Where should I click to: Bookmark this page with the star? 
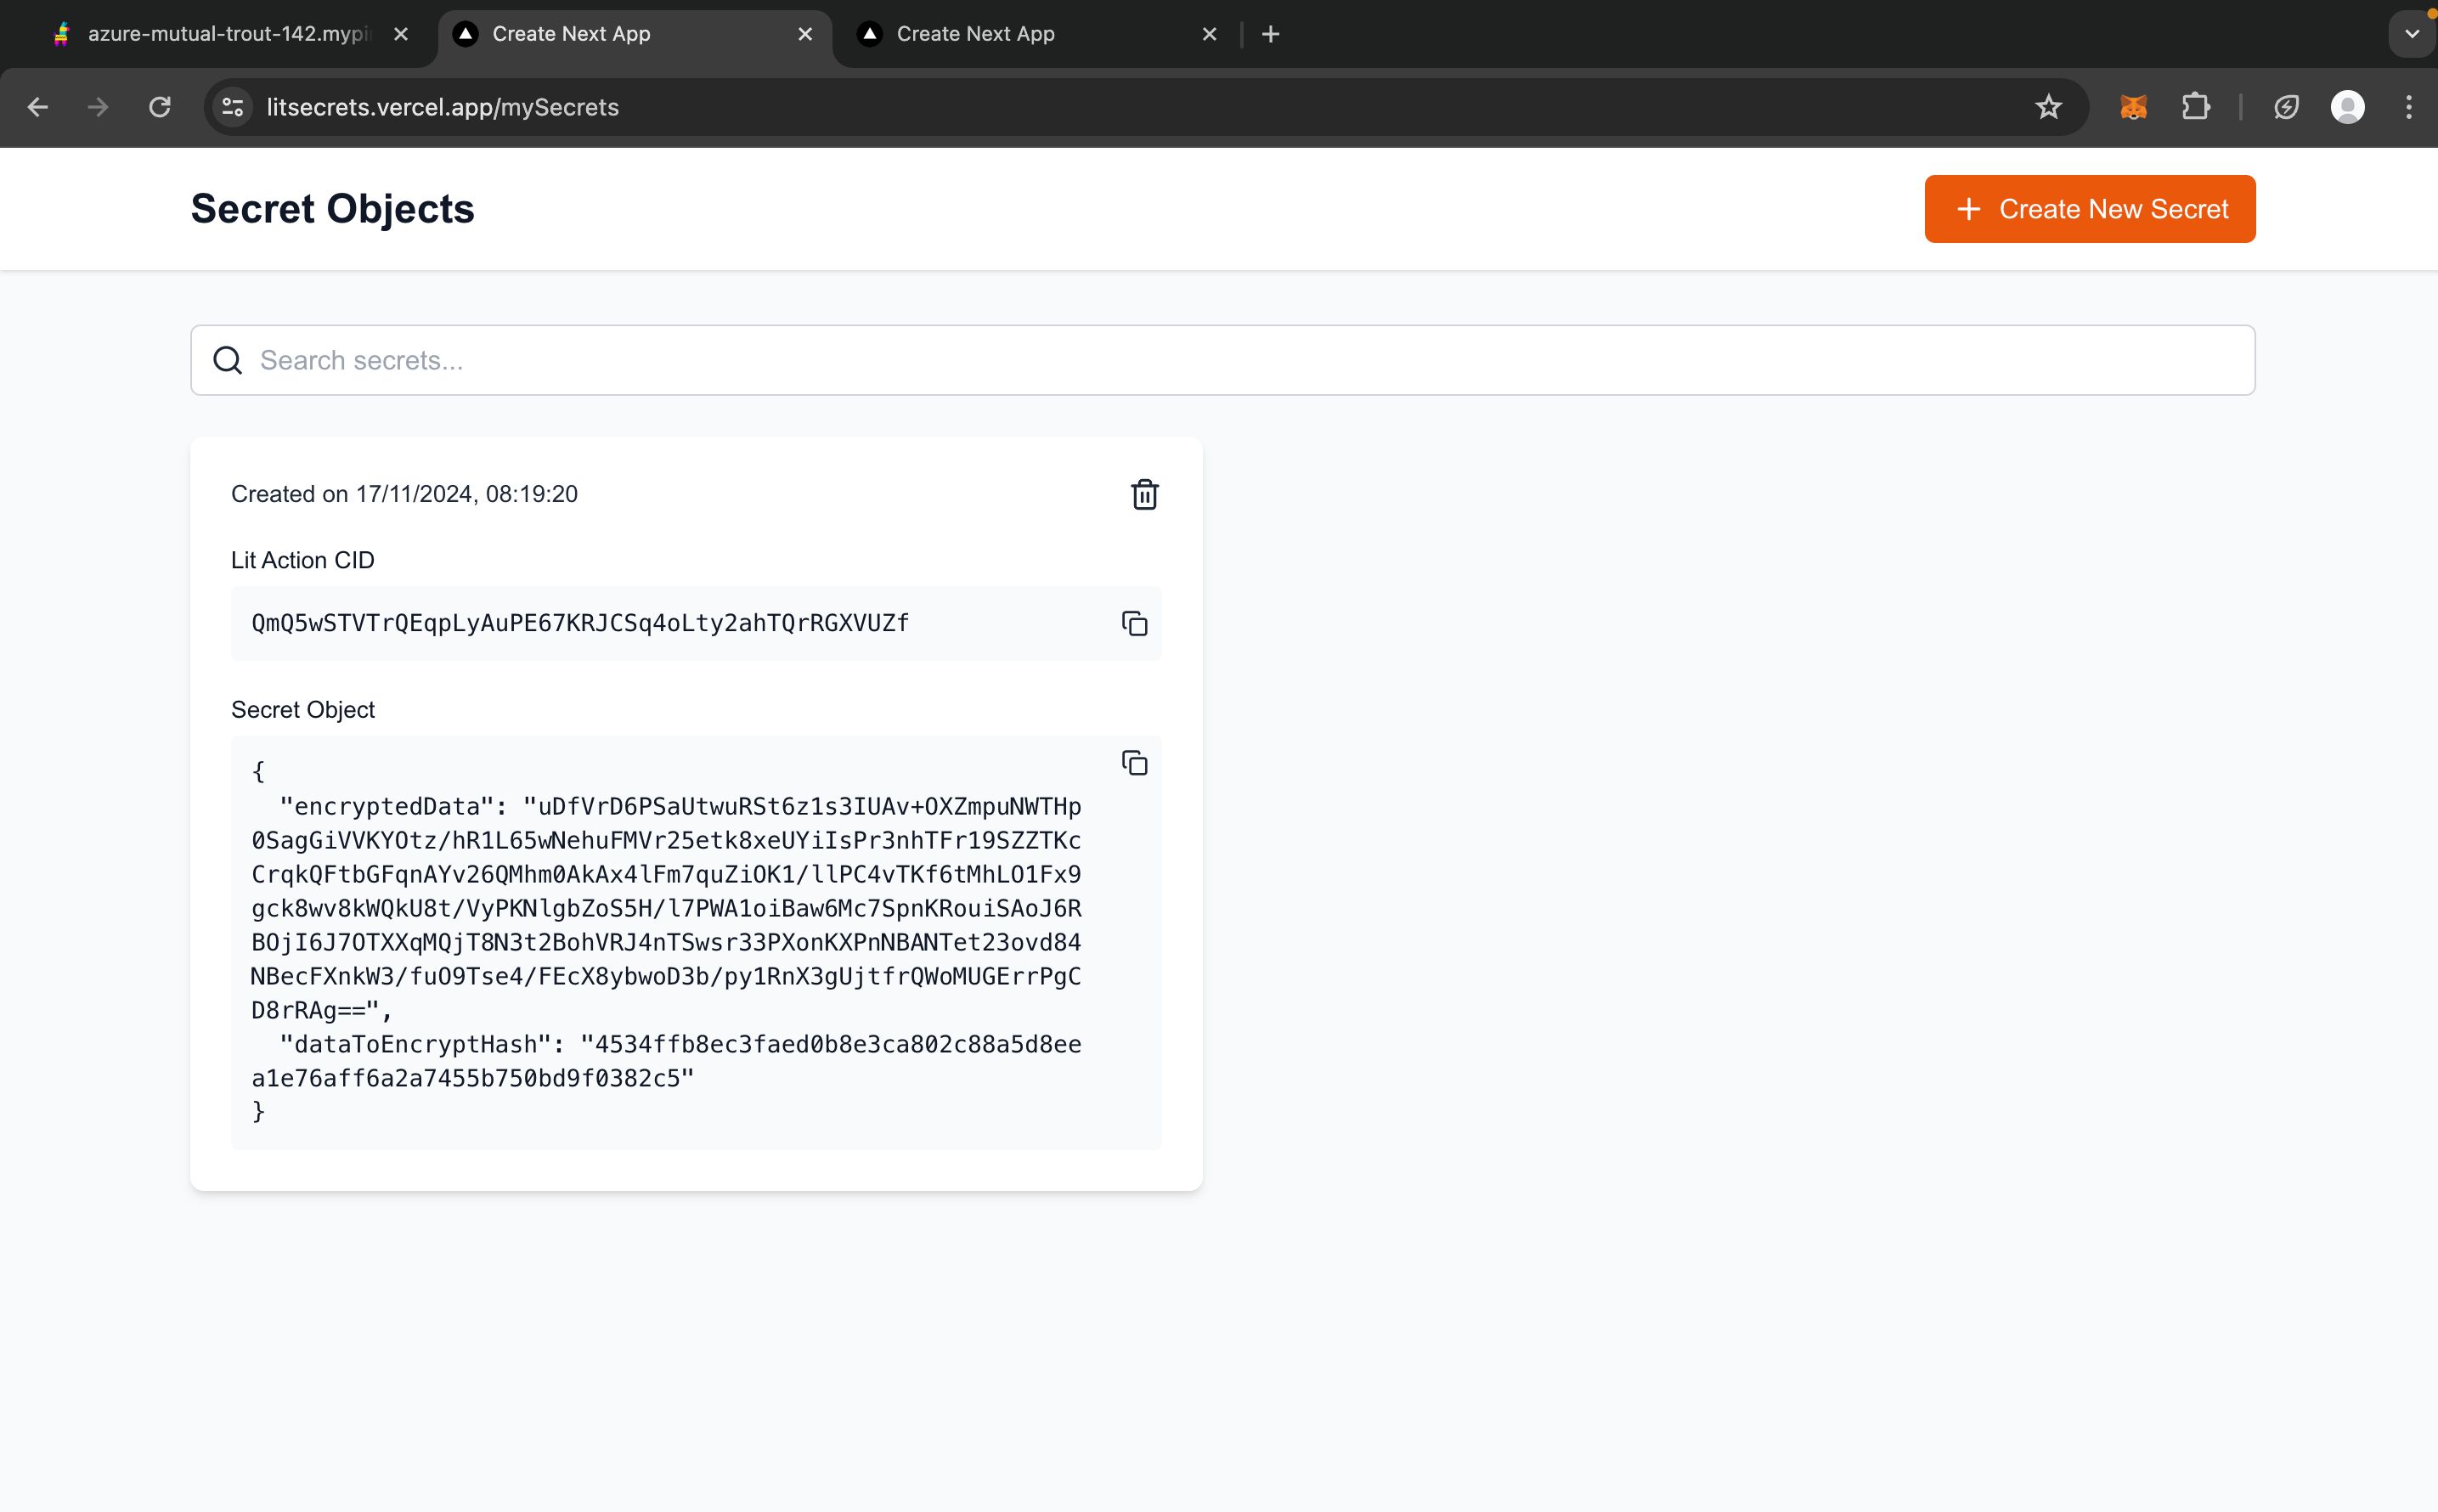point(2048,107)
